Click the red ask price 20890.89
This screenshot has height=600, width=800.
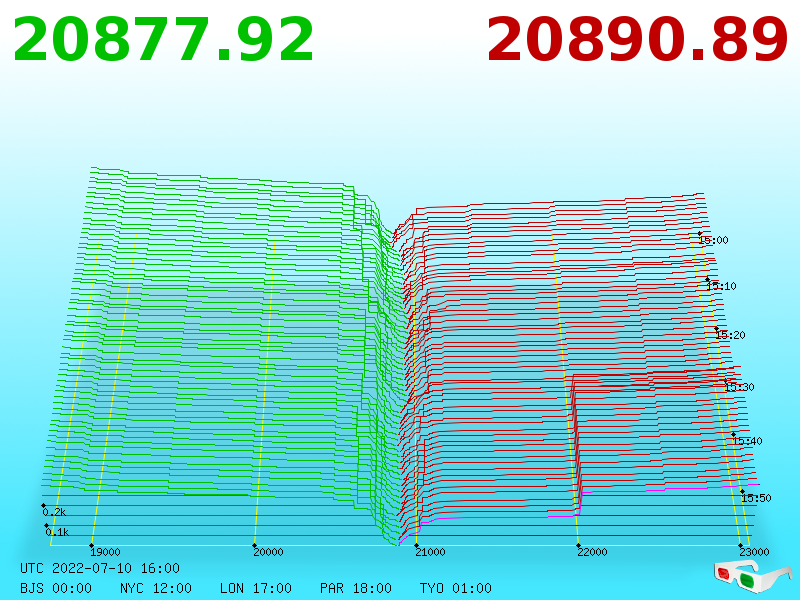[x=637, y=40]
